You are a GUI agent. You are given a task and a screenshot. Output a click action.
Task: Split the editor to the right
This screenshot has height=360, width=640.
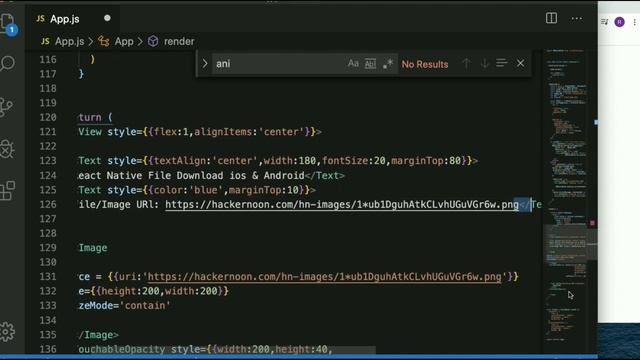[x=551, y=18]
